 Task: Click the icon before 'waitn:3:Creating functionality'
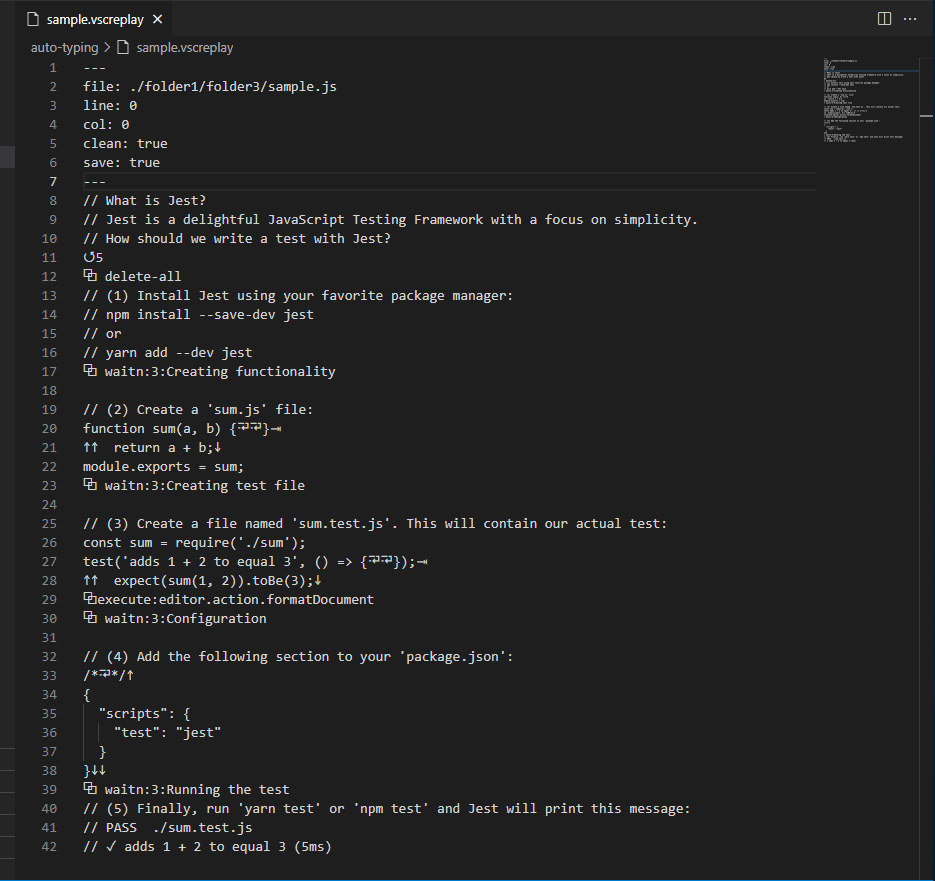click(90, 370)
